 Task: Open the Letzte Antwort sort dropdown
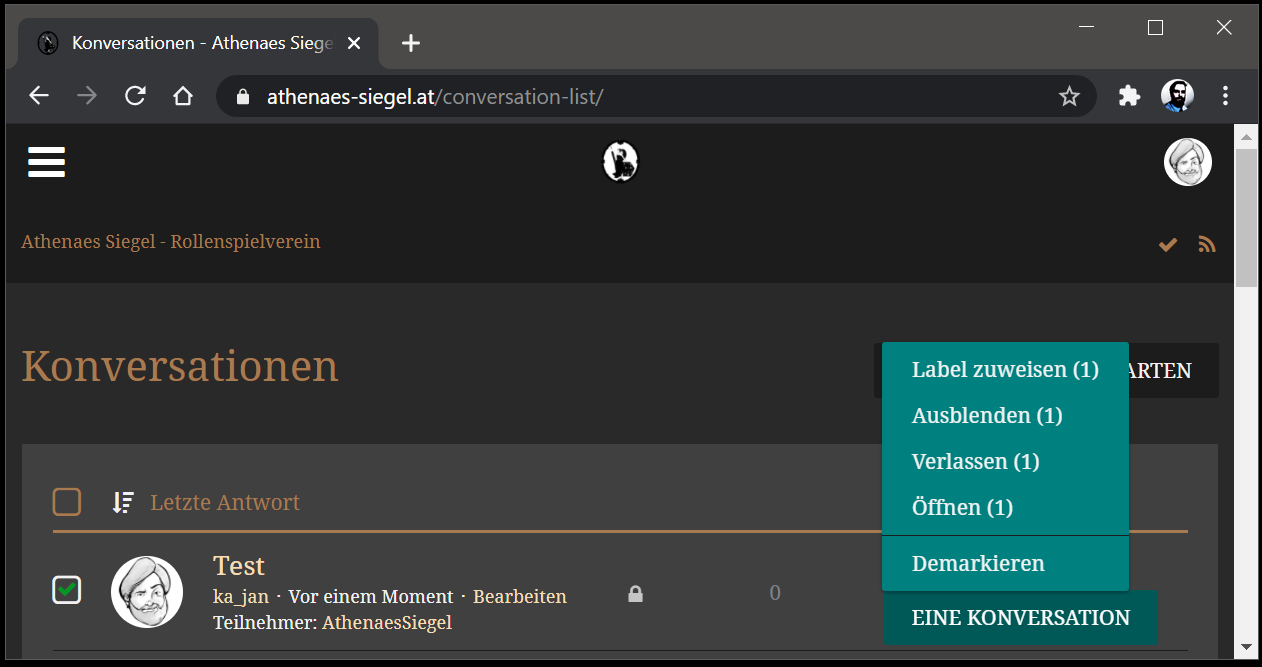pyautogui.click(x=225, y=502)
